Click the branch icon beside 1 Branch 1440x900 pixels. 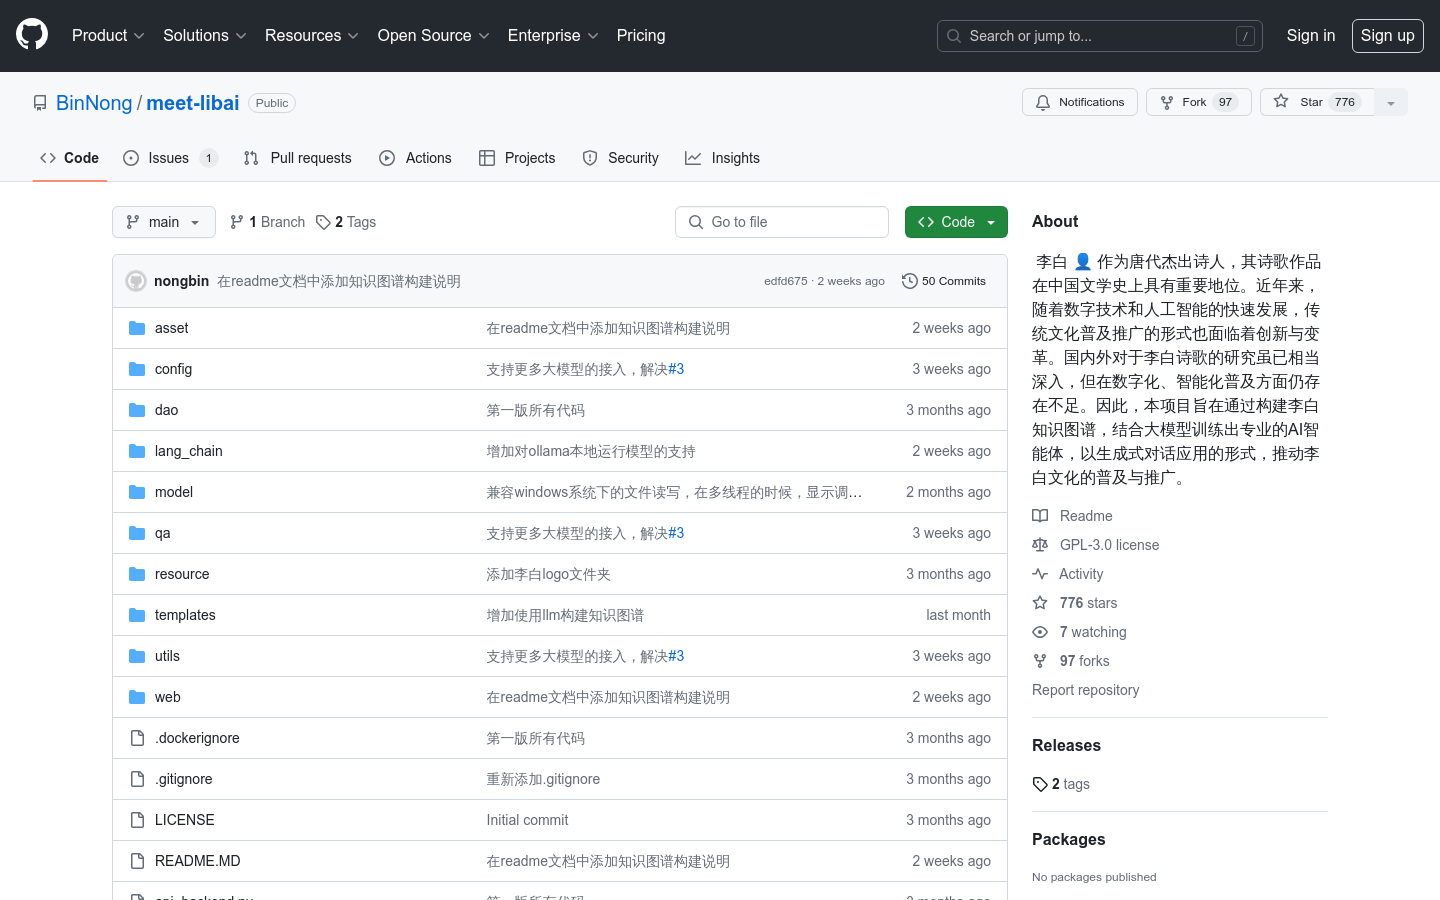tap(237, 222)
